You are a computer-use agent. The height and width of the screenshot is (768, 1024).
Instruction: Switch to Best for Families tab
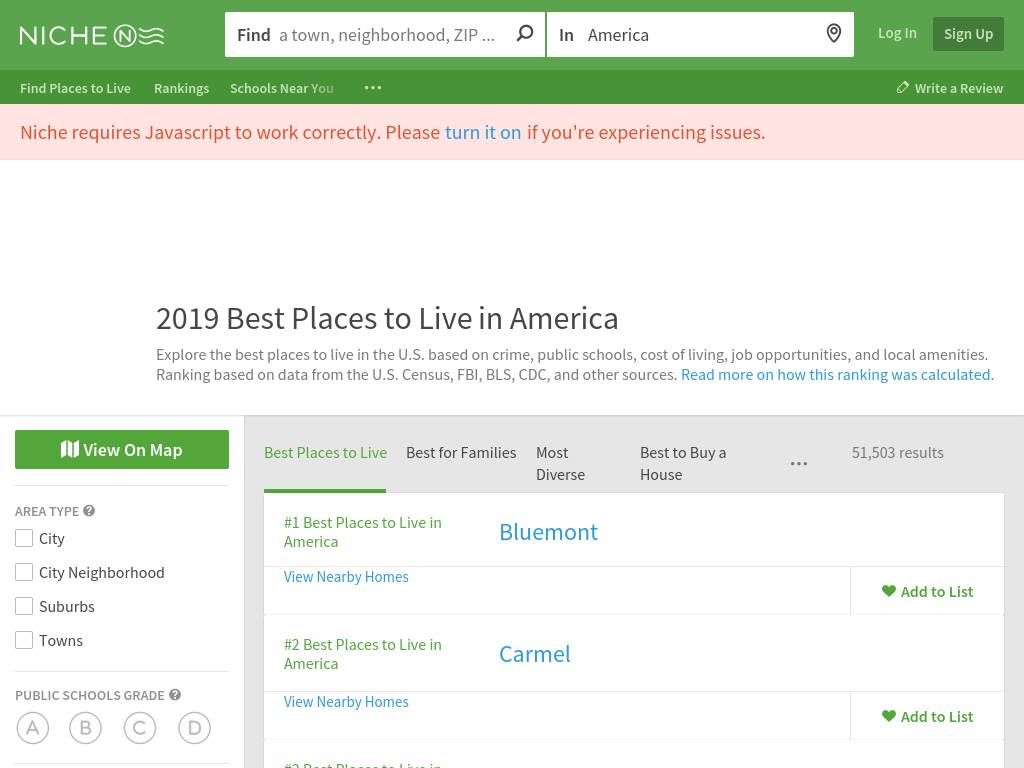pyautogui.click(x=461, y=453)
